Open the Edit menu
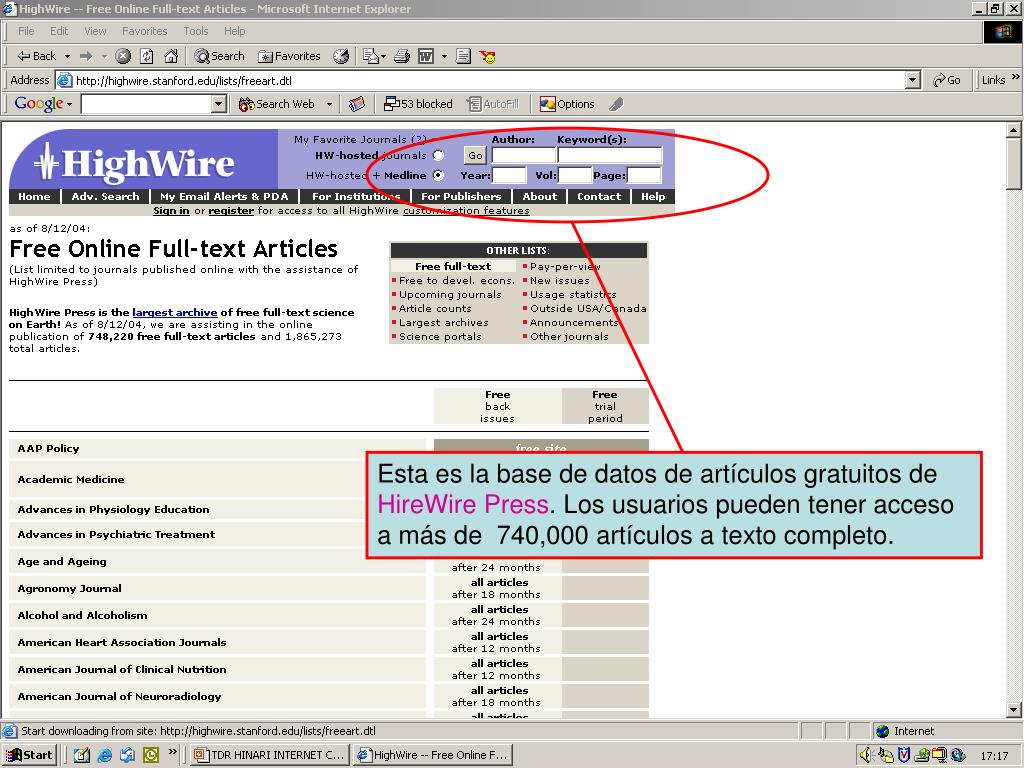1024x768 pixels. (59, 31)
